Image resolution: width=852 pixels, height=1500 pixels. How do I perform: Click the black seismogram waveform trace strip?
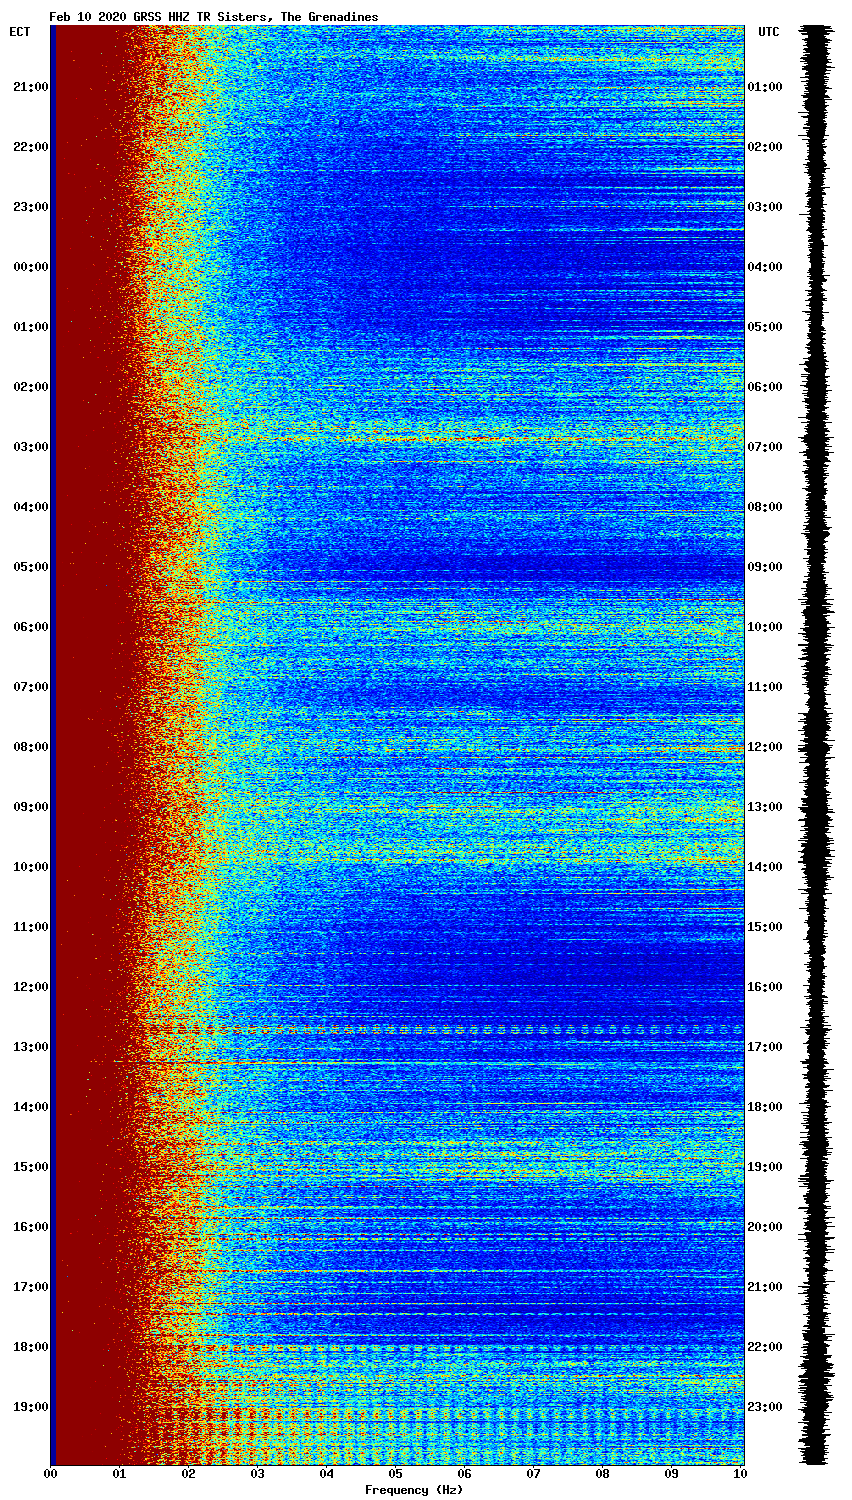pyautogui.click(x=816, y=745)
